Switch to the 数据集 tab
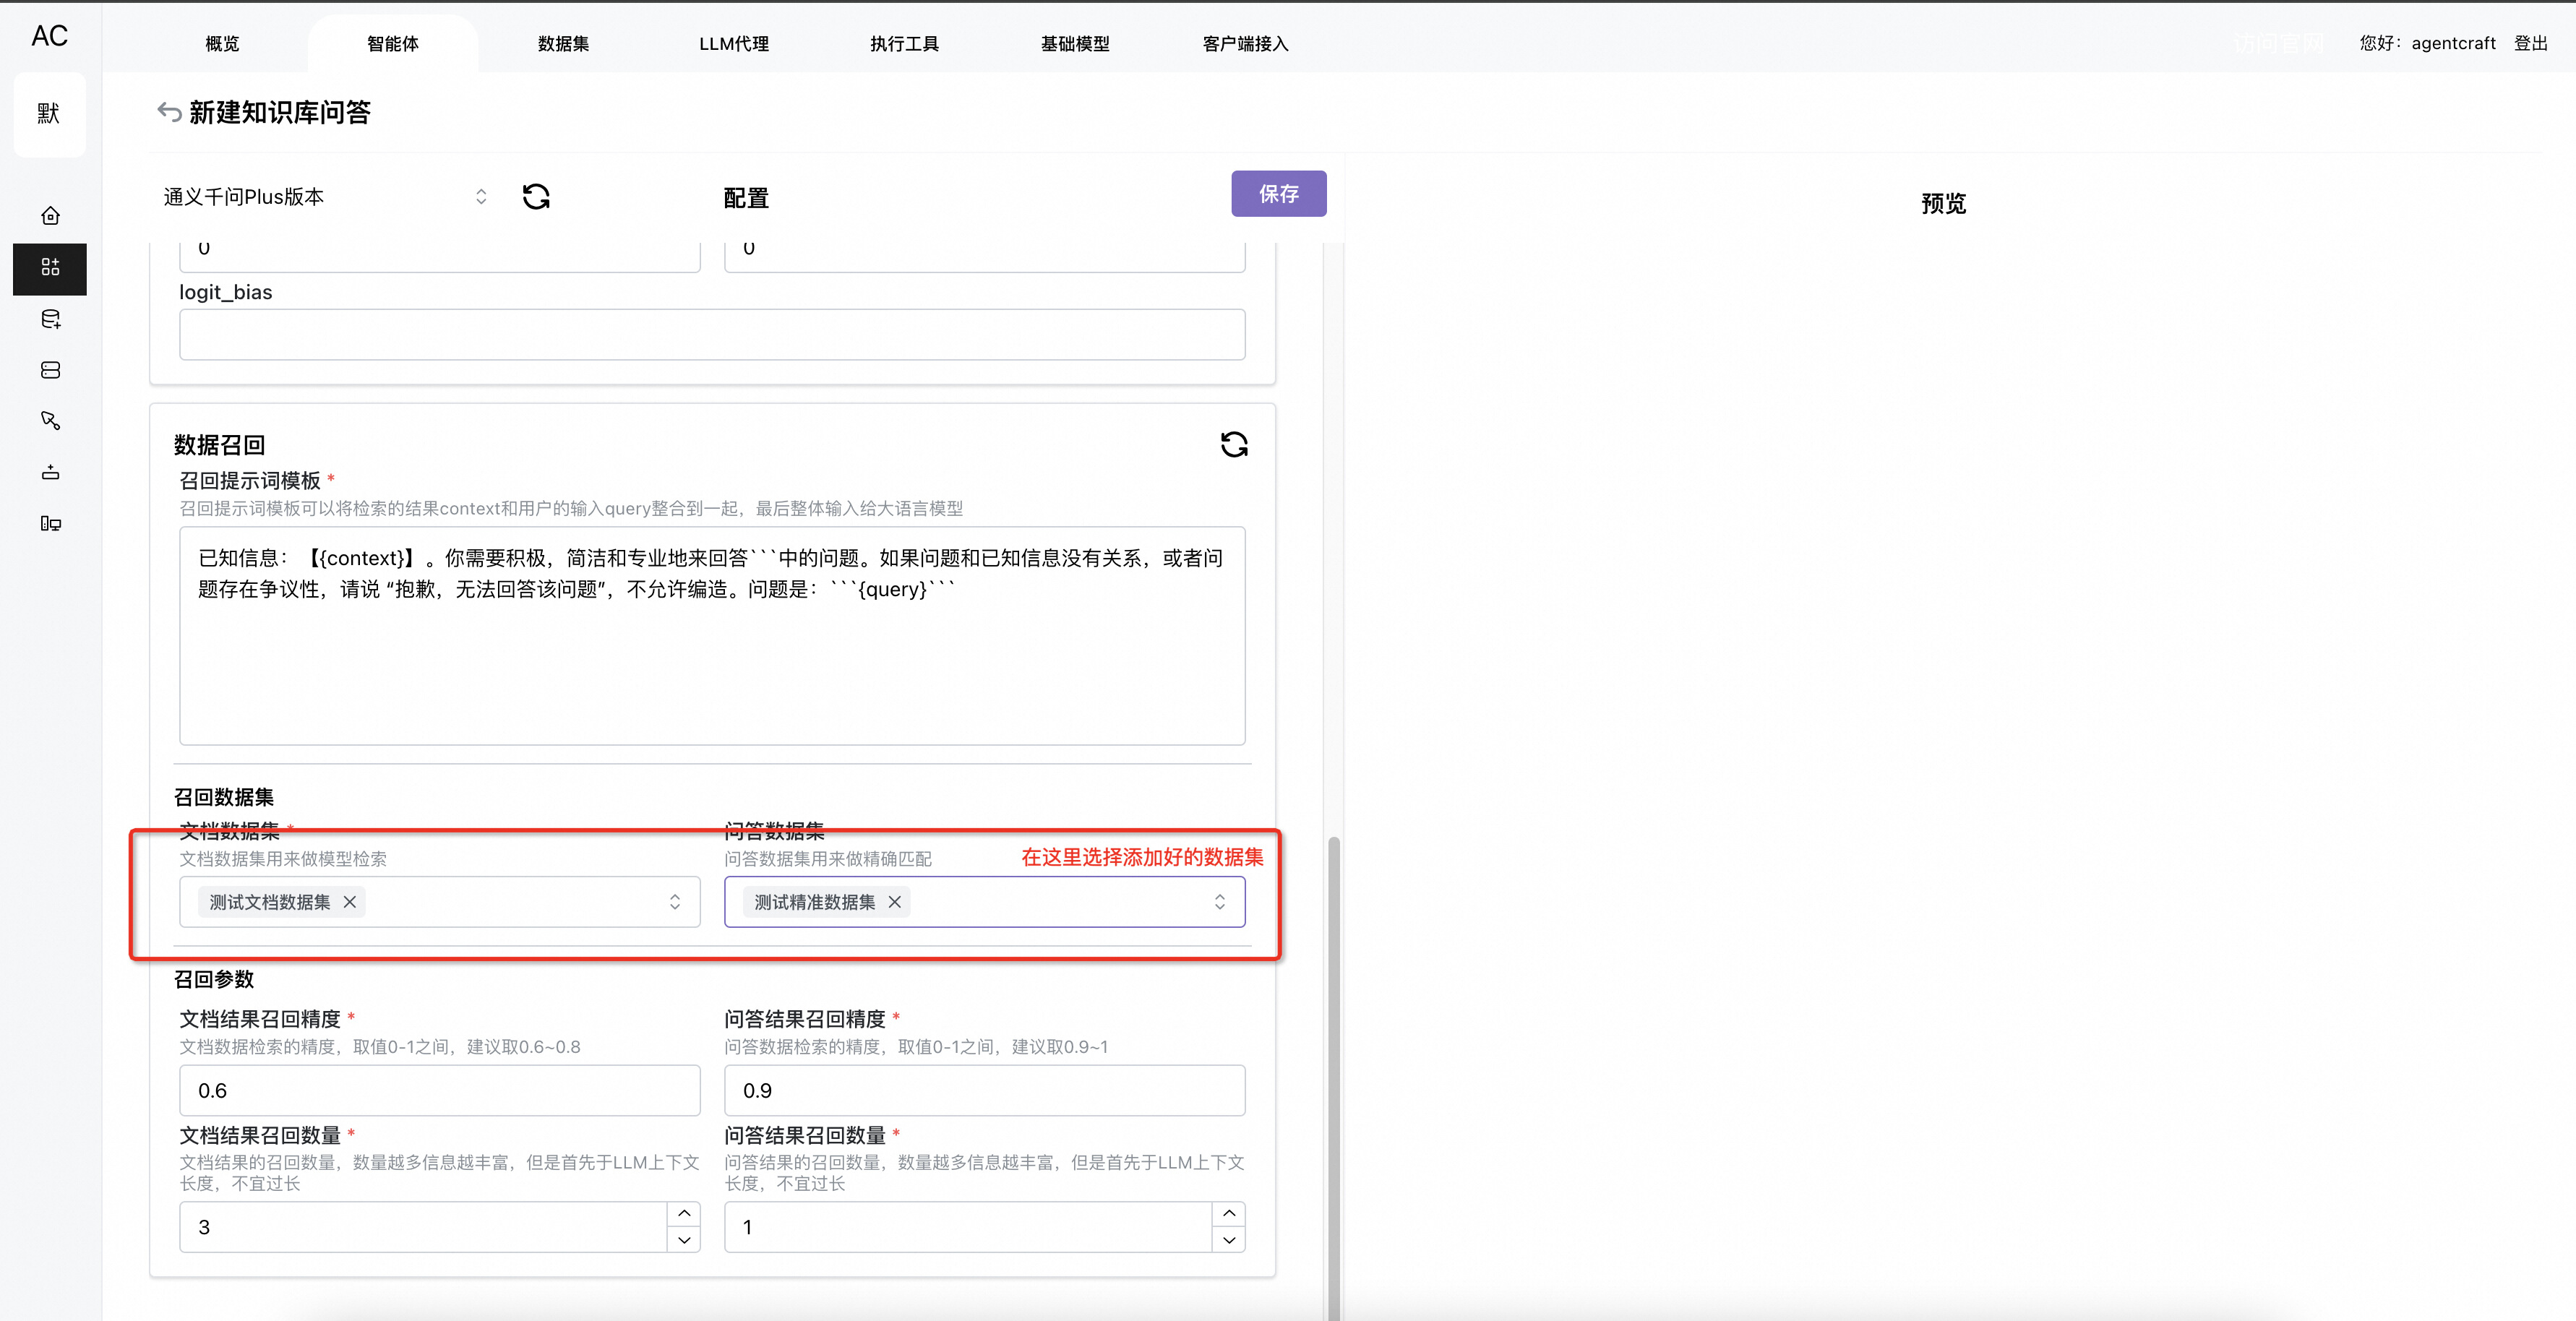The height and width of the screenshot is (1321, 2576). [x=563, y=44]
